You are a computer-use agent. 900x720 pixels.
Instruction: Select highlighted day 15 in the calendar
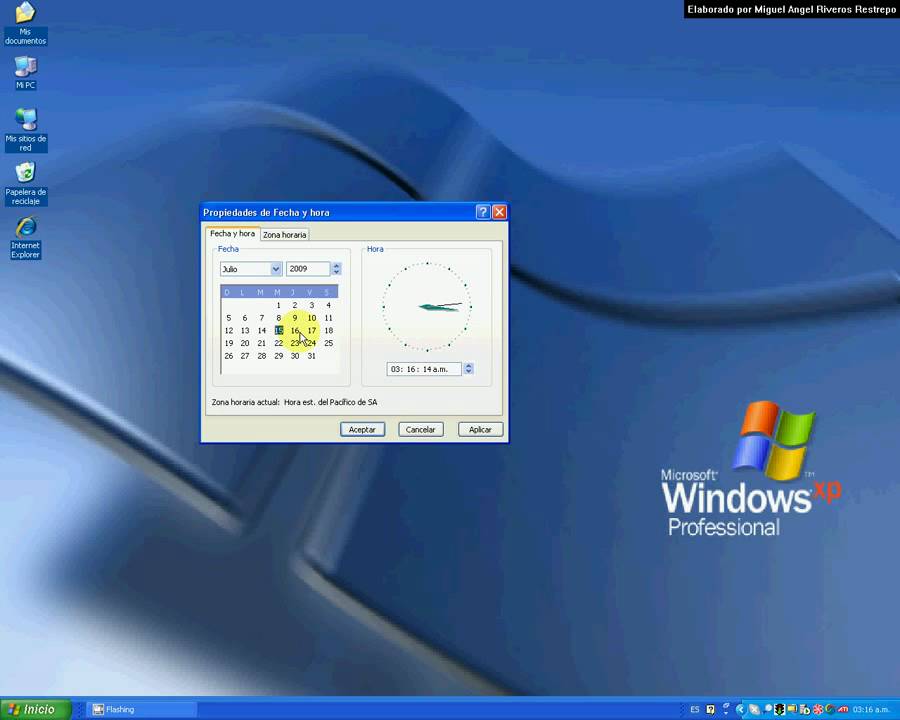tap(279, 330)
